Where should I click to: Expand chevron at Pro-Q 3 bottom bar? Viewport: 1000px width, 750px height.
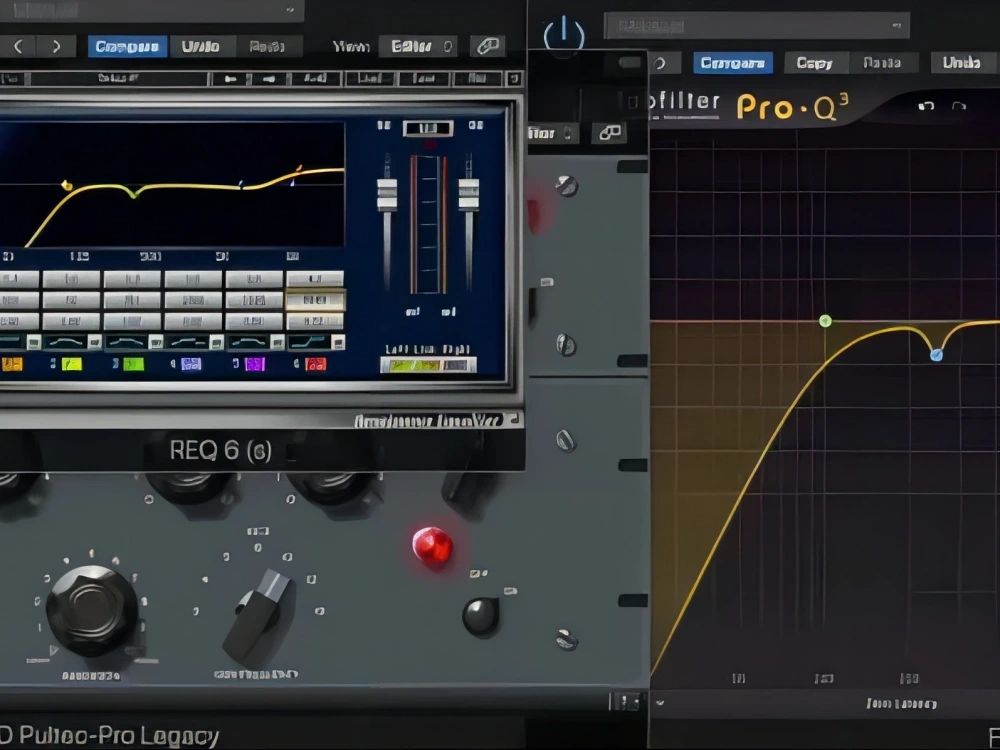click(660, 703)
